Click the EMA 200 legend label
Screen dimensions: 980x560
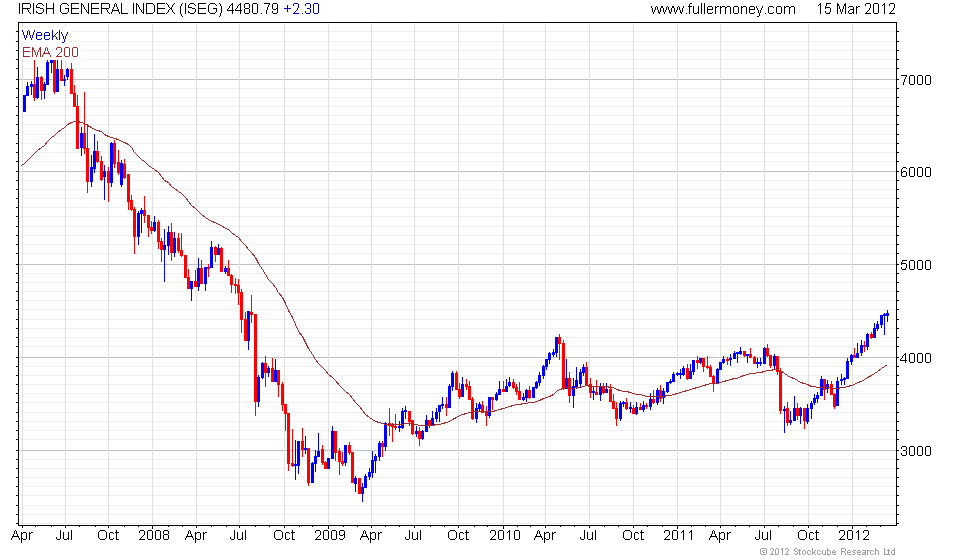pos(51,52)
